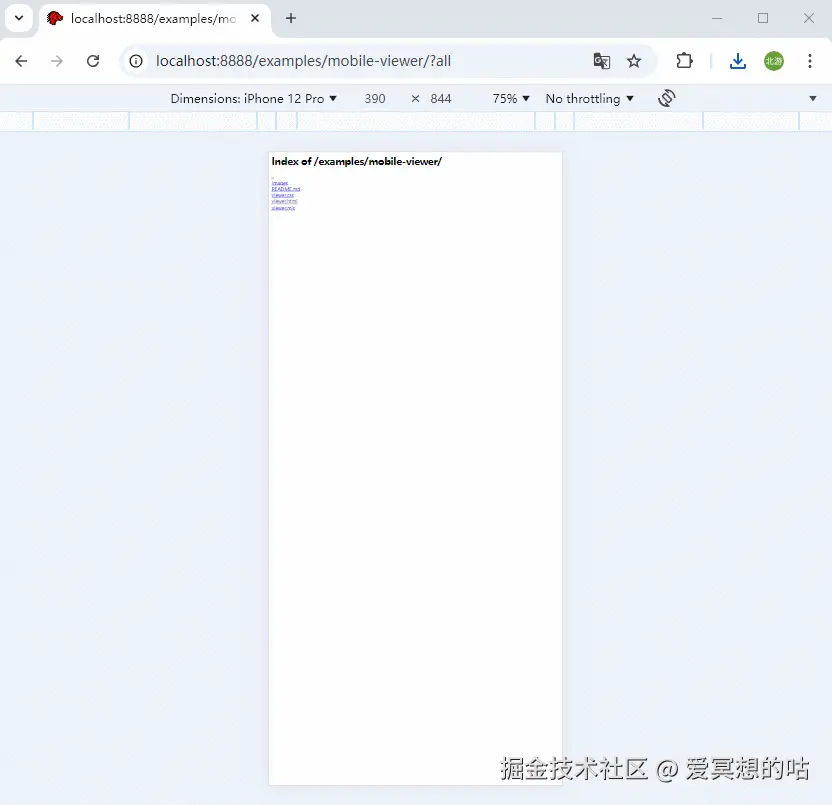Open the 75% zoom dropdown
The width and height of the screenshot is (832, 805).
pos(509,98)
